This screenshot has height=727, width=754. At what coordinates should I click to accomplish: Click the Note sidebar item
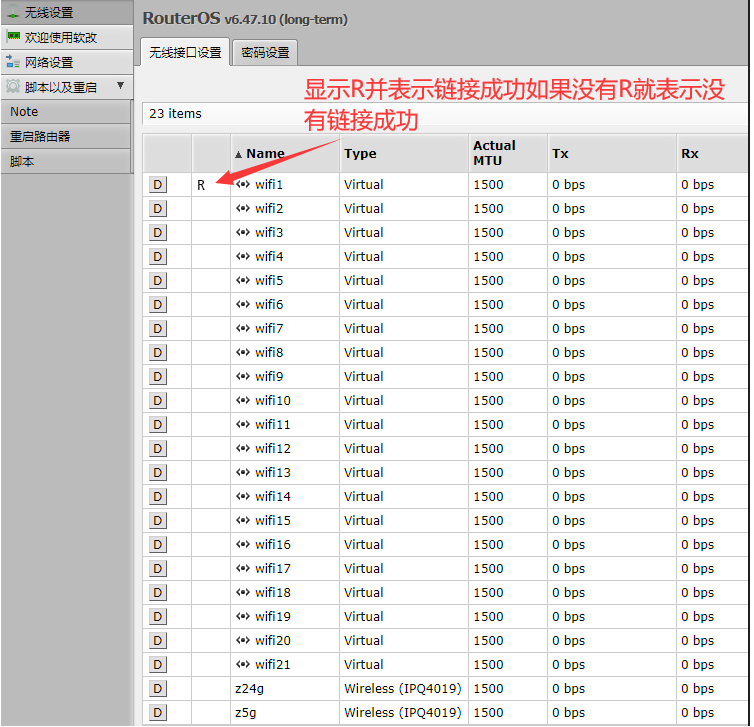pos(65,112)
